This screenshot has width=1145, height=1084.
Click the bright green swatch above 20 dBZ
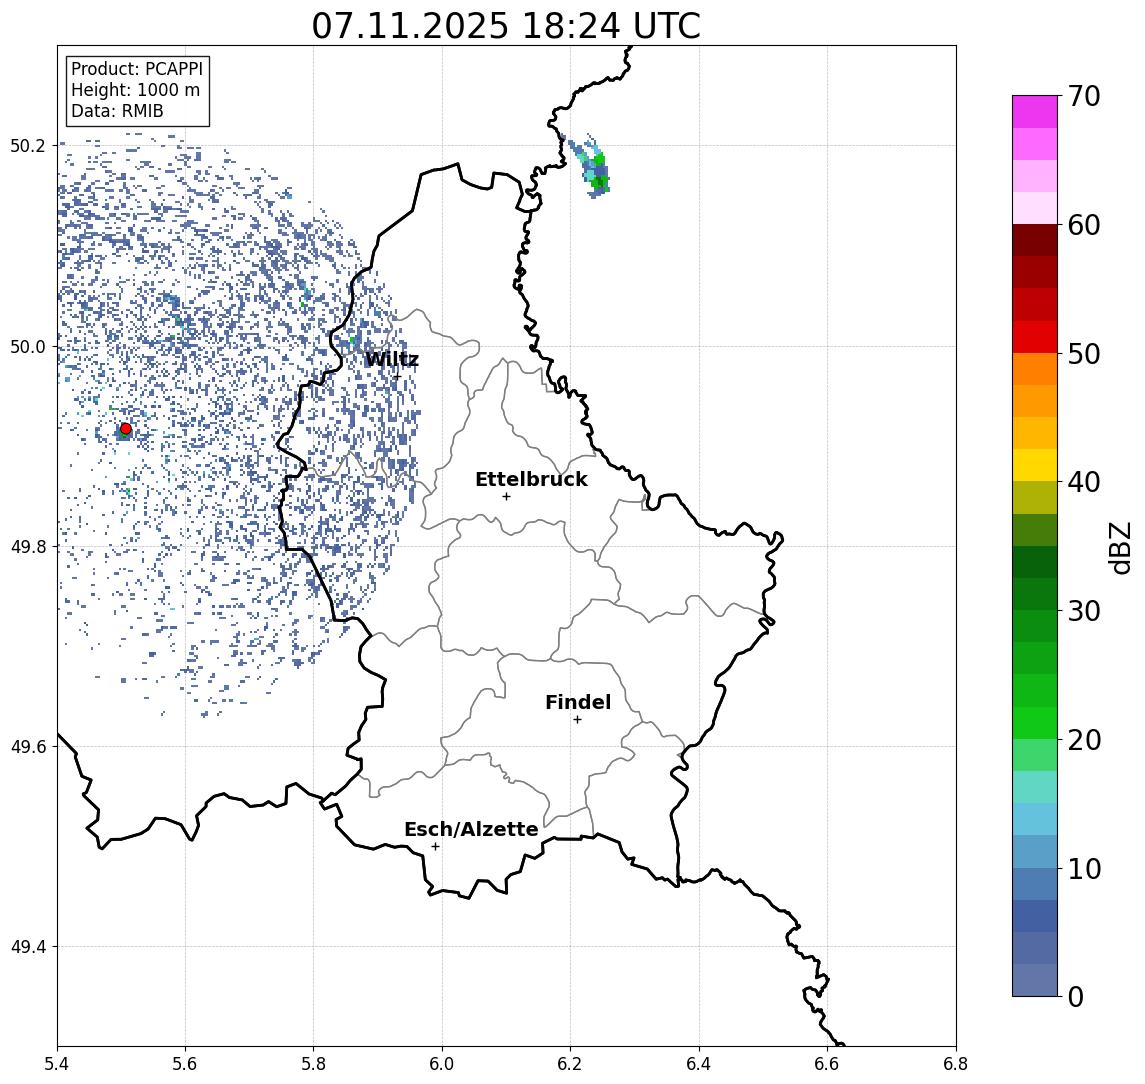click(x=1035, y=723)
